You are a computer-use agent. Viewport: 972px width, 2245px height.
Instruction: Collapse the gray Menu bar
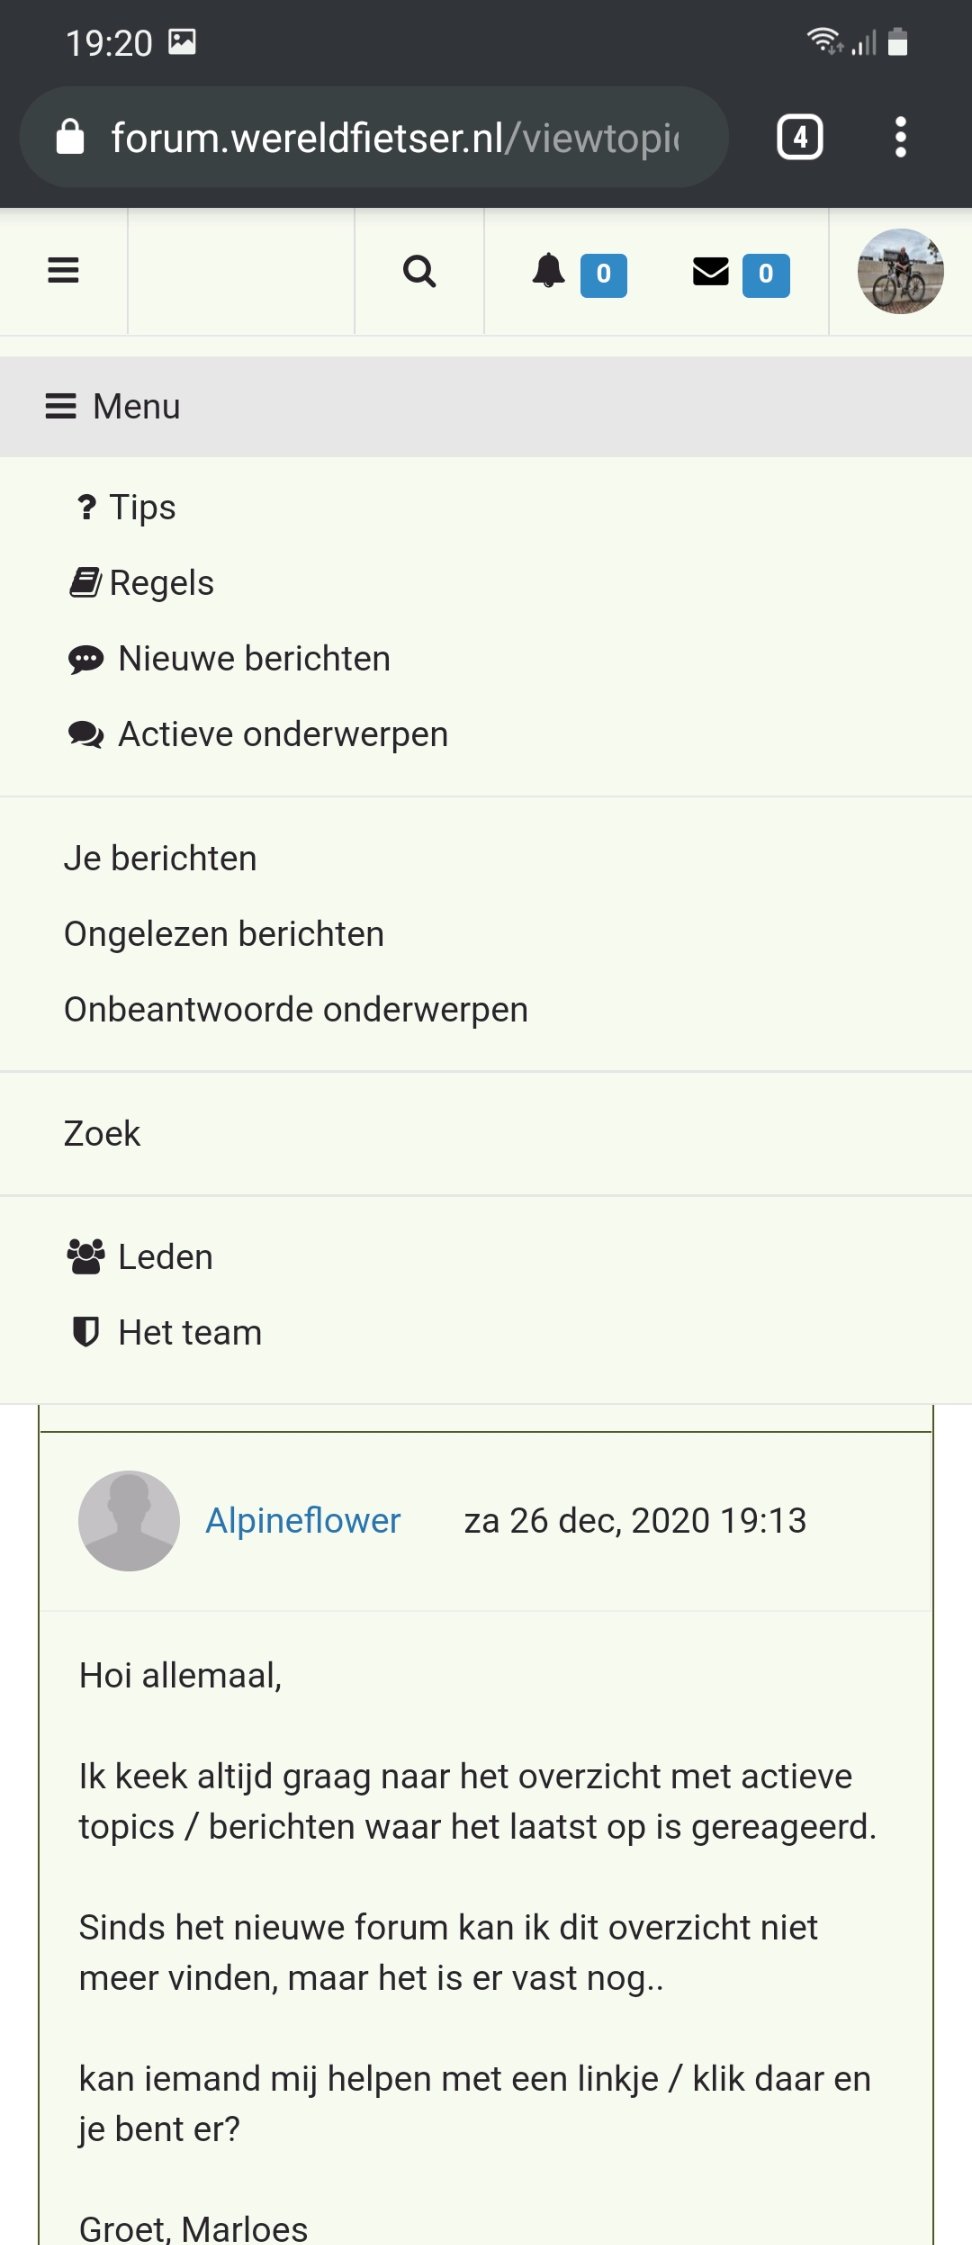pos(113,407)
